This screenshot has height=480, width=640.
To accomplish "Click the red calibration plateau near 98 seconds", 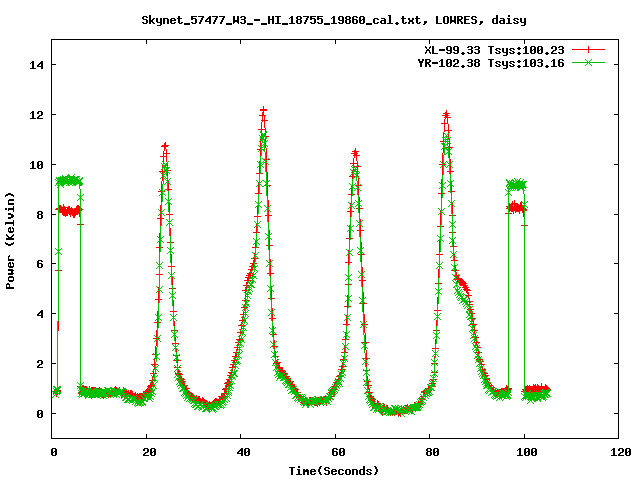I will click(x=516, y=207).
